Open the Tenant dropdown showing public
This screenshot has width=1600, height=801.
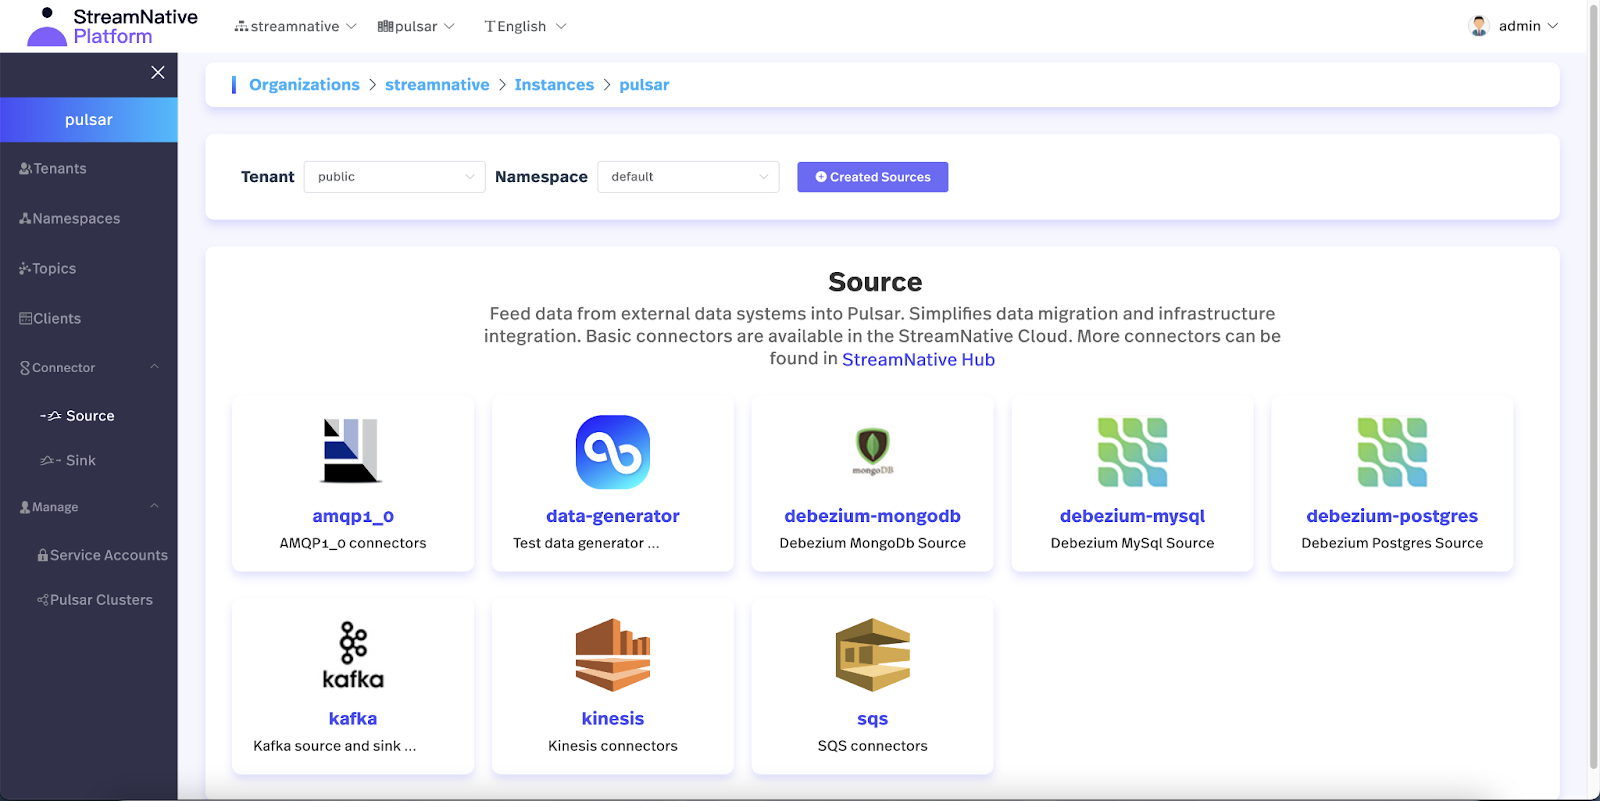pos(394,177)
